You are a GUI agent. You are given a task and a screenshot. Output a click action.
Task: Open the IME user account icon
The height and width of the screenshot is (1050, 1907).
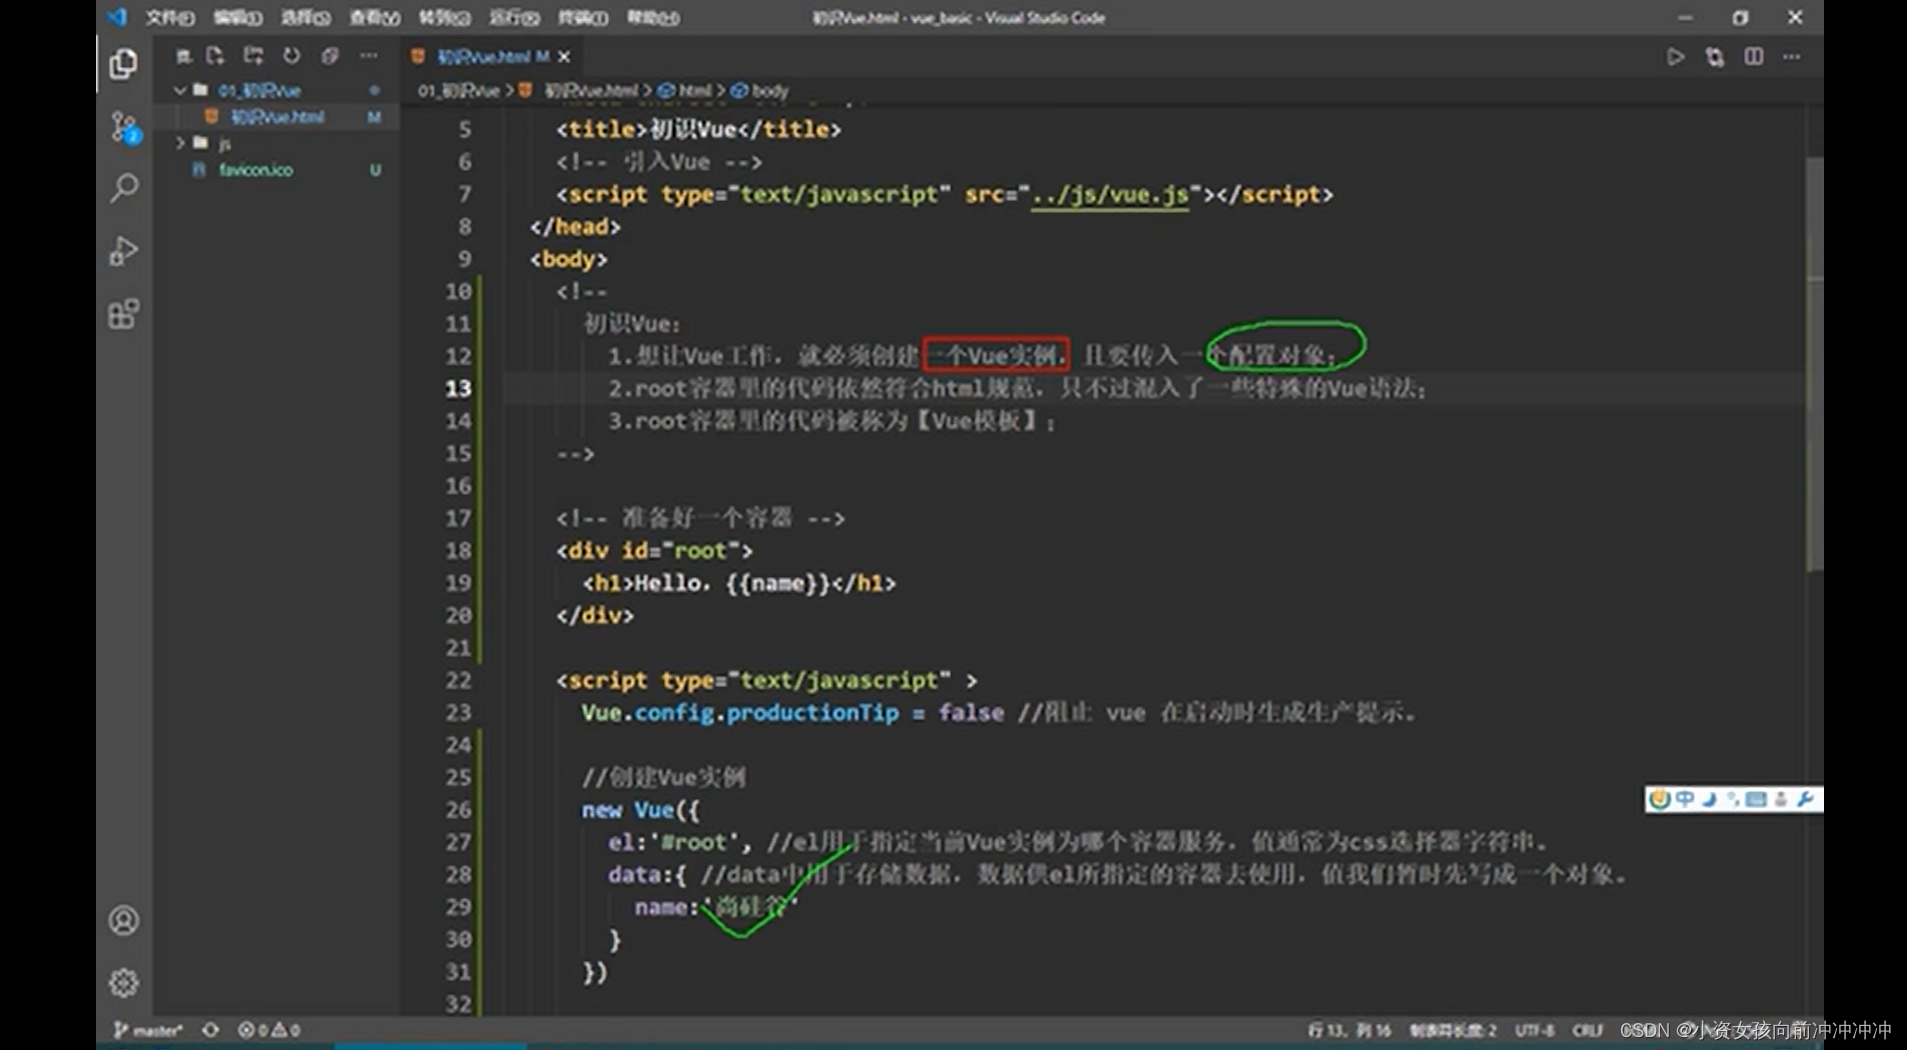[1780, 799]
